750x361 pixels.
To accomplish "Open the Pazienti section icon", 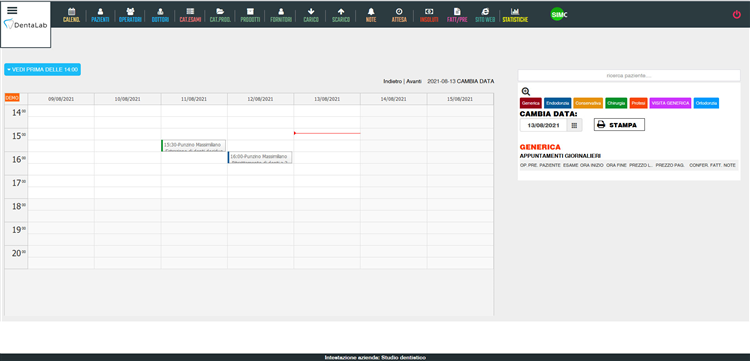I will [x=100, y=11].
